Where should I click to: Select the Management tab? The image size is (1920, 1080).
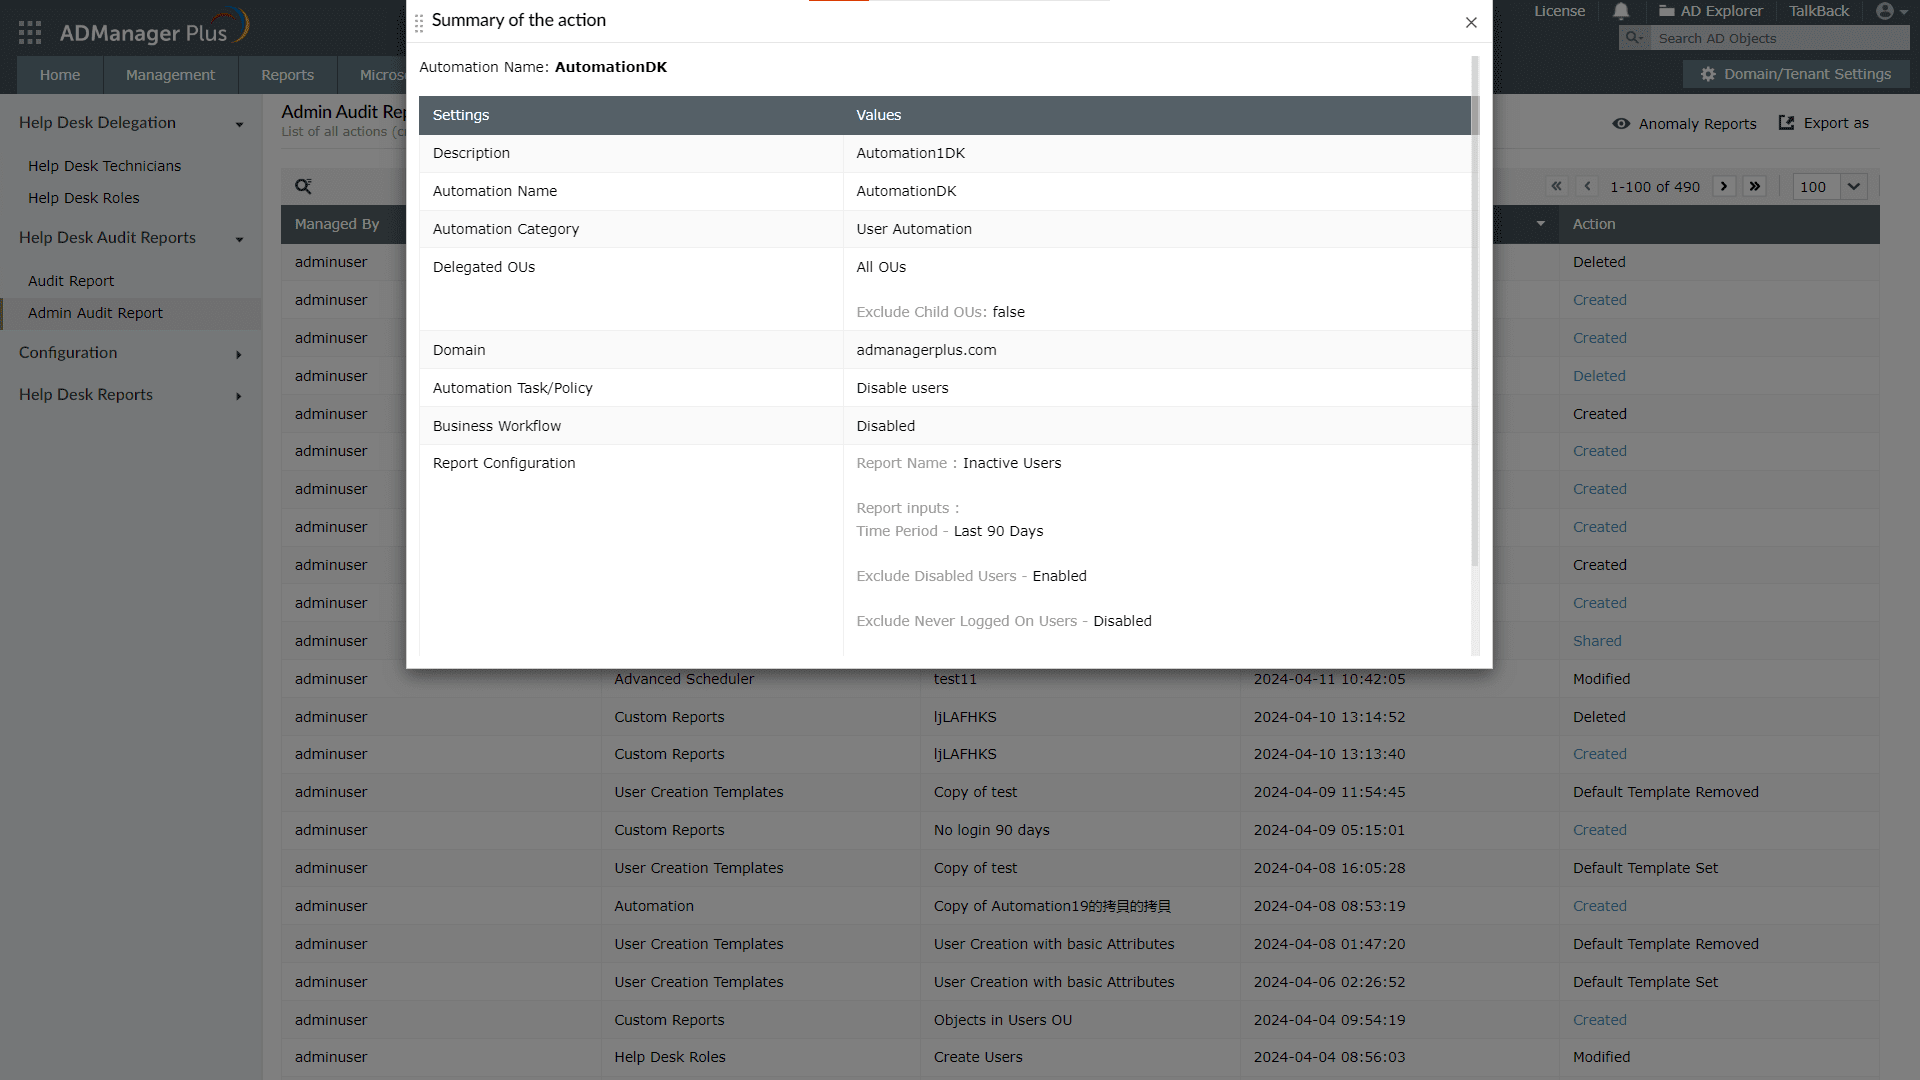click(x=169, y=74)
